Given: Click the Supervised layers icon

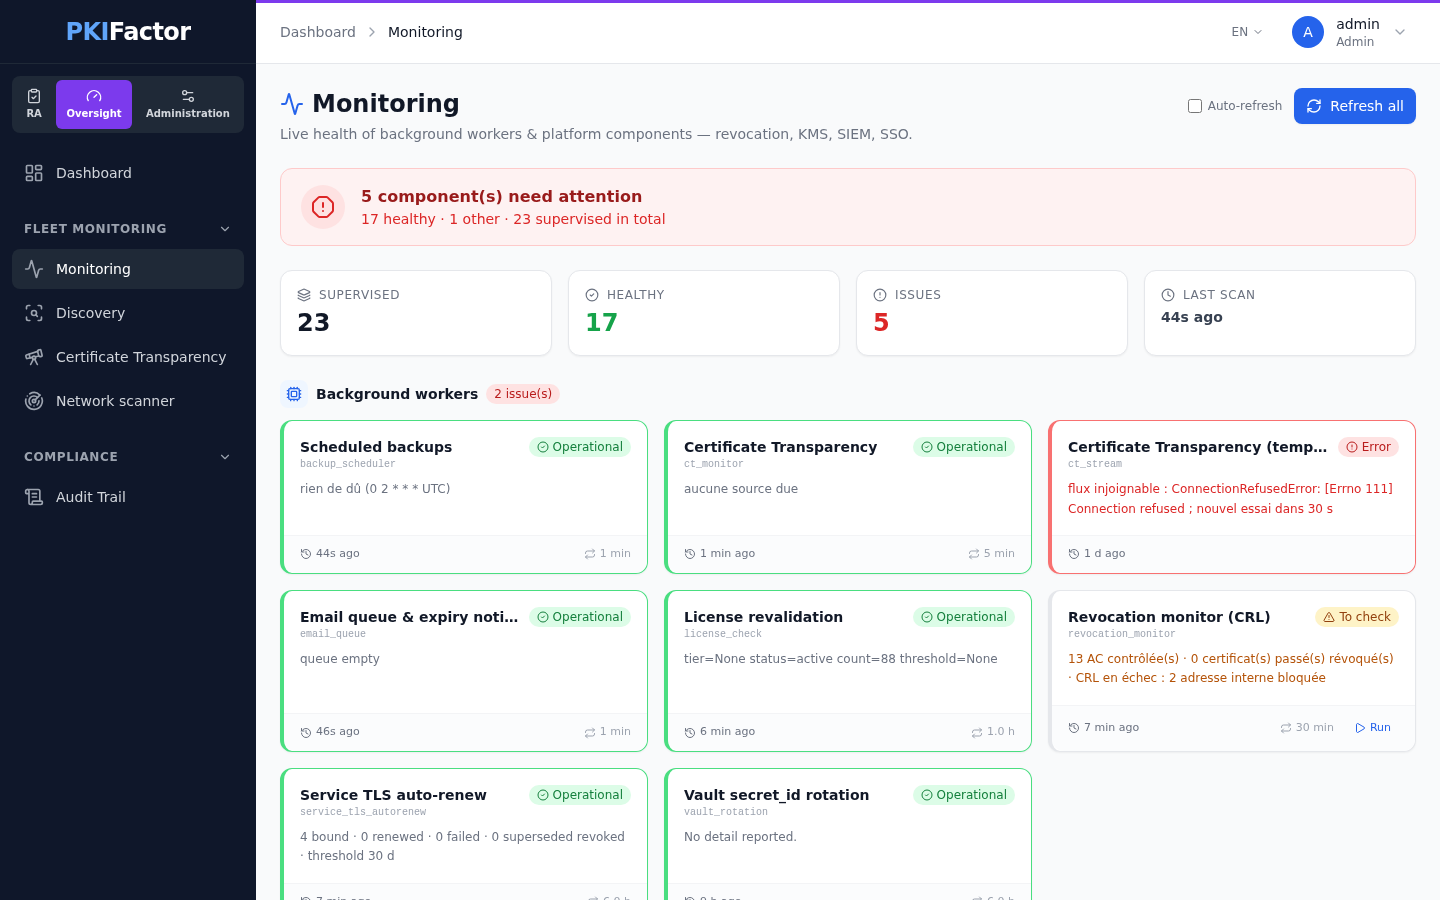Looking at the screenshot, I should [304, 295].
